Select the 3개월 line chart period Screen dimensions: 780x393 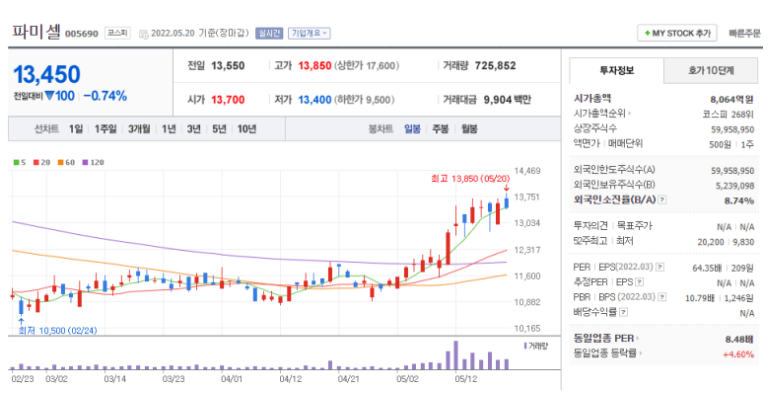[x=139, y=129]
